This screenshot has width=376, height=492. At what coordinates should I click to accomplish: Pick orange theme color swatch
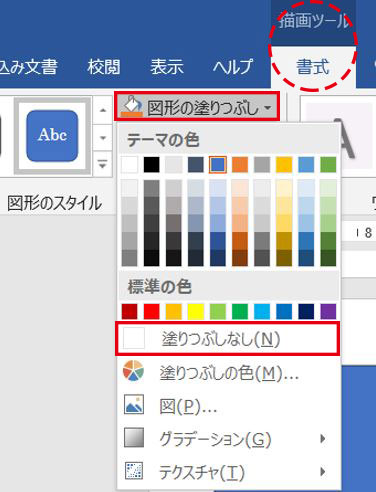(240, 165)
